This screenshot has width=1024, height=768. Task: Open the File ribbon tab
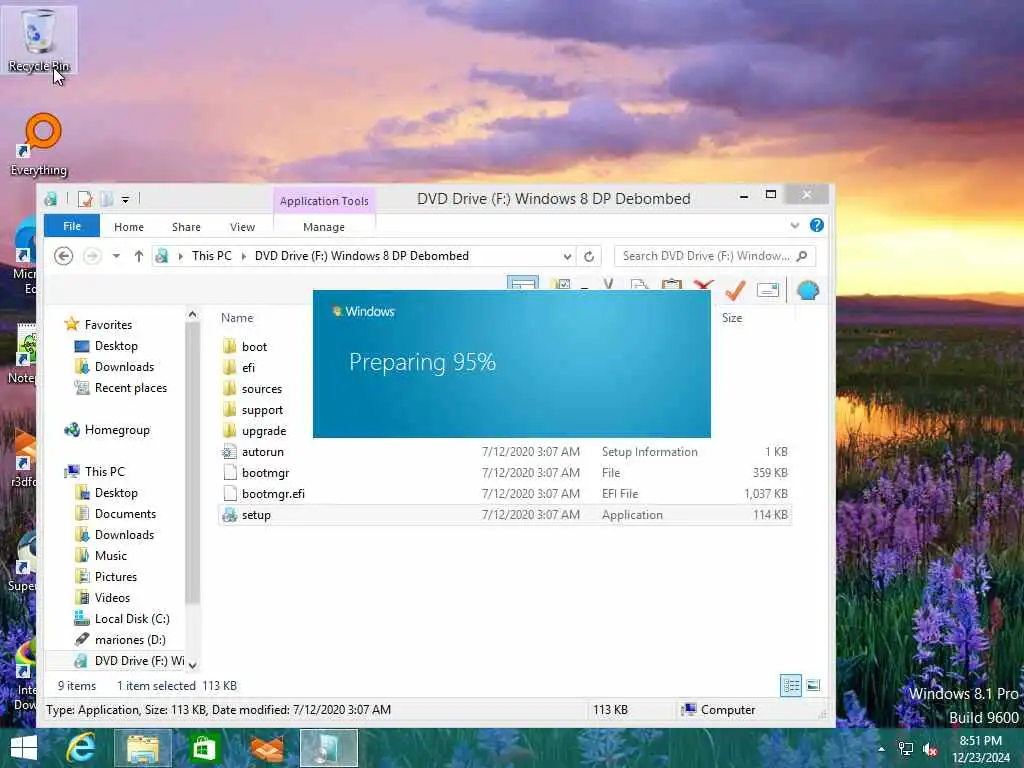tap(72, 226)
